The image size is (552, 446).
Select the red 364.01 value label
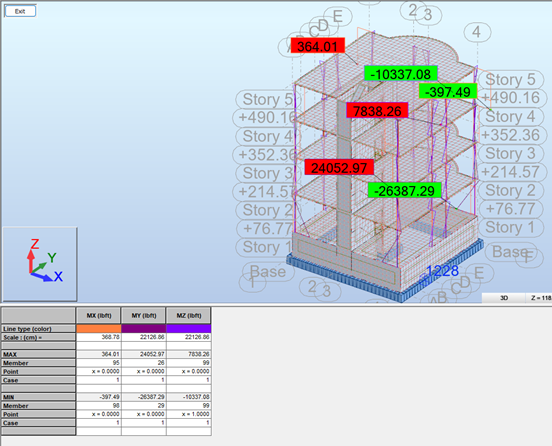[x=318, y=46]
